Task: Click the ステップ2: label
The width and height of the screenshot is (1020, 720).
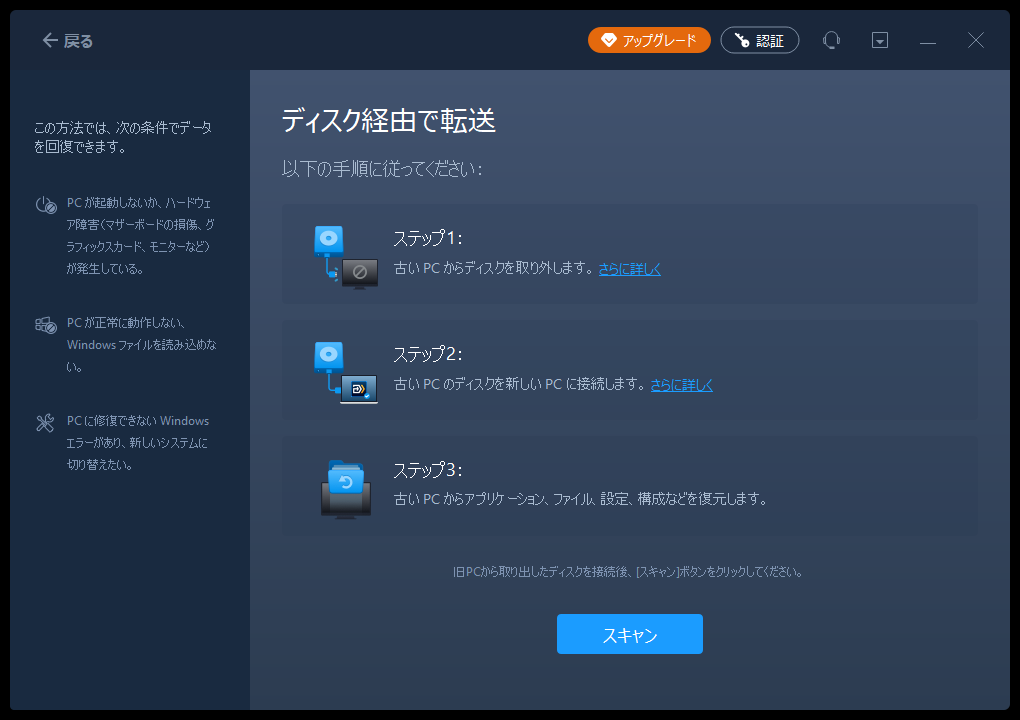Action: tap(427, 354)
